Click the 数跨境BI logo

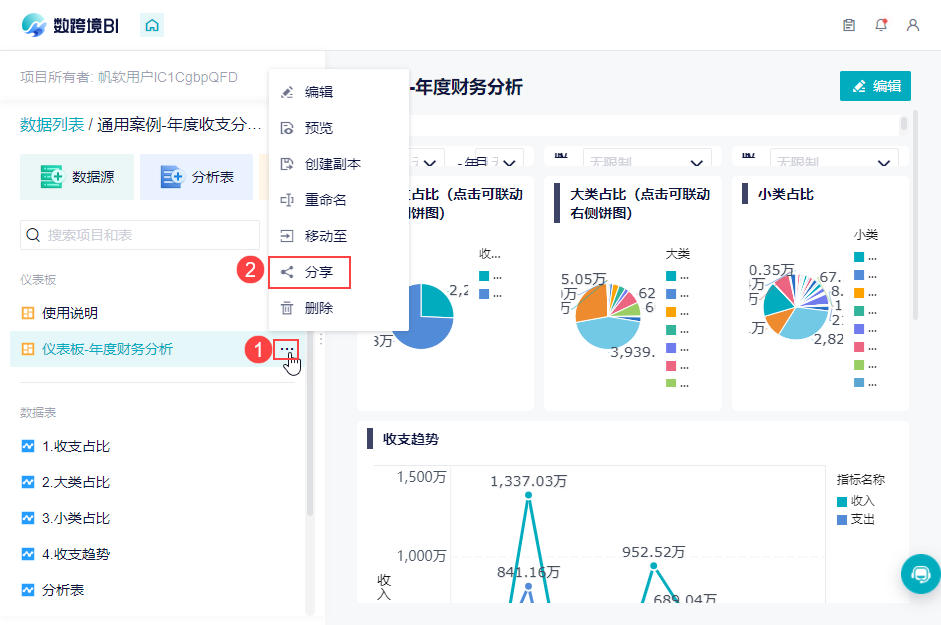pos(70,25)
